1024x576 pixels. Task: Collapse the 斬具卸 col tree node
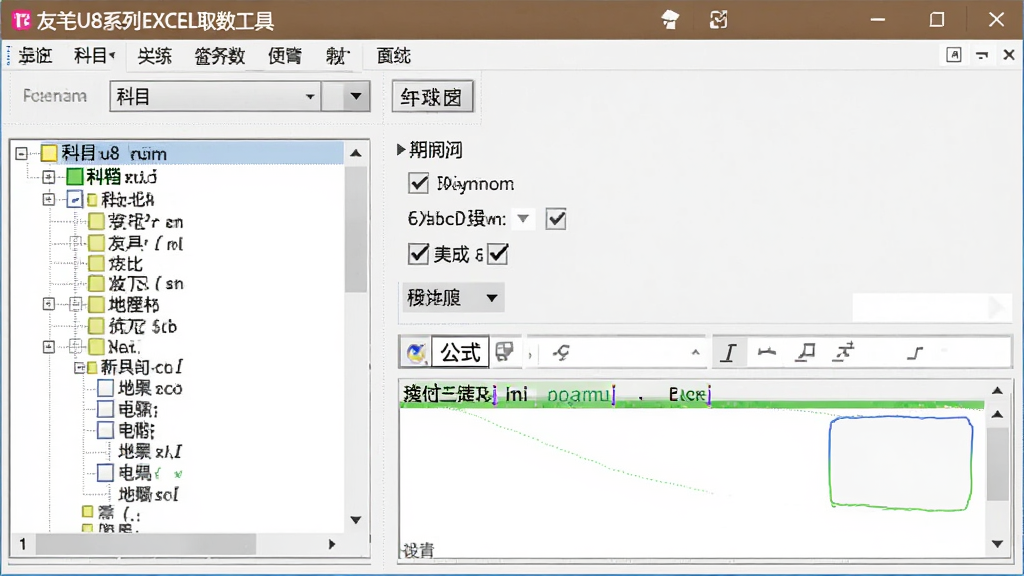(x=79, y=368)
